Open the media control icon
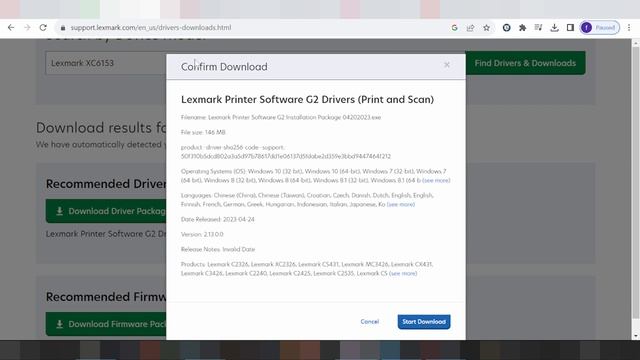 point(538,28)
